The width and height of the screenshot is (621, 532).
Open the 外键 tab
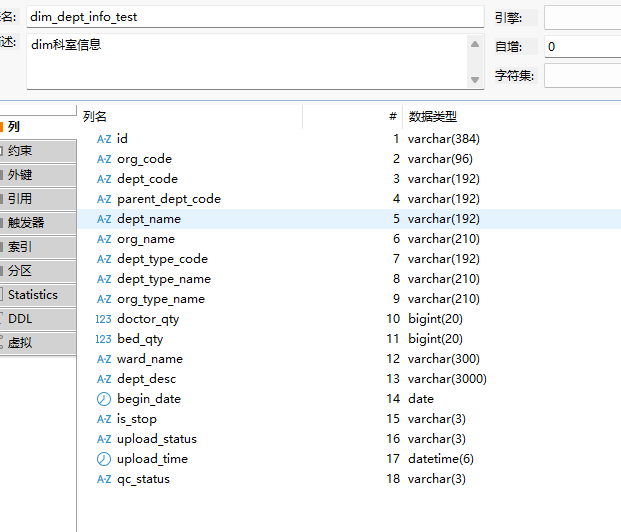point(37,175)
